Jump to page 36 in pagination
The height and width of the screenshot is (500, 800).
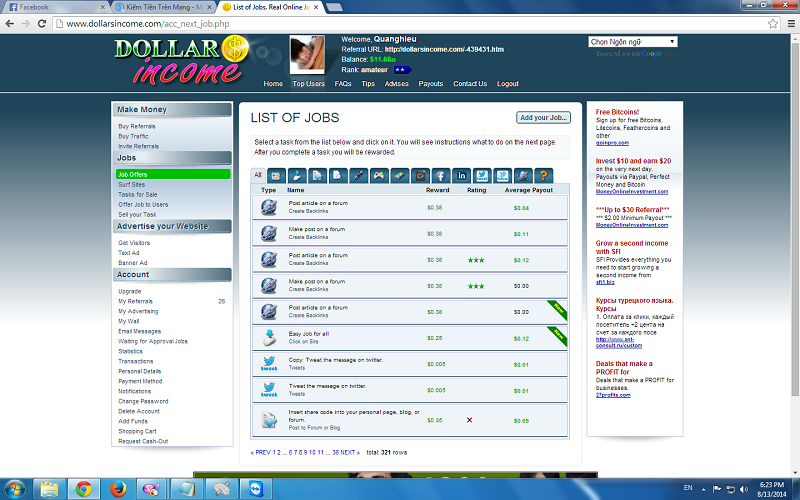click(x=335, y=453)
